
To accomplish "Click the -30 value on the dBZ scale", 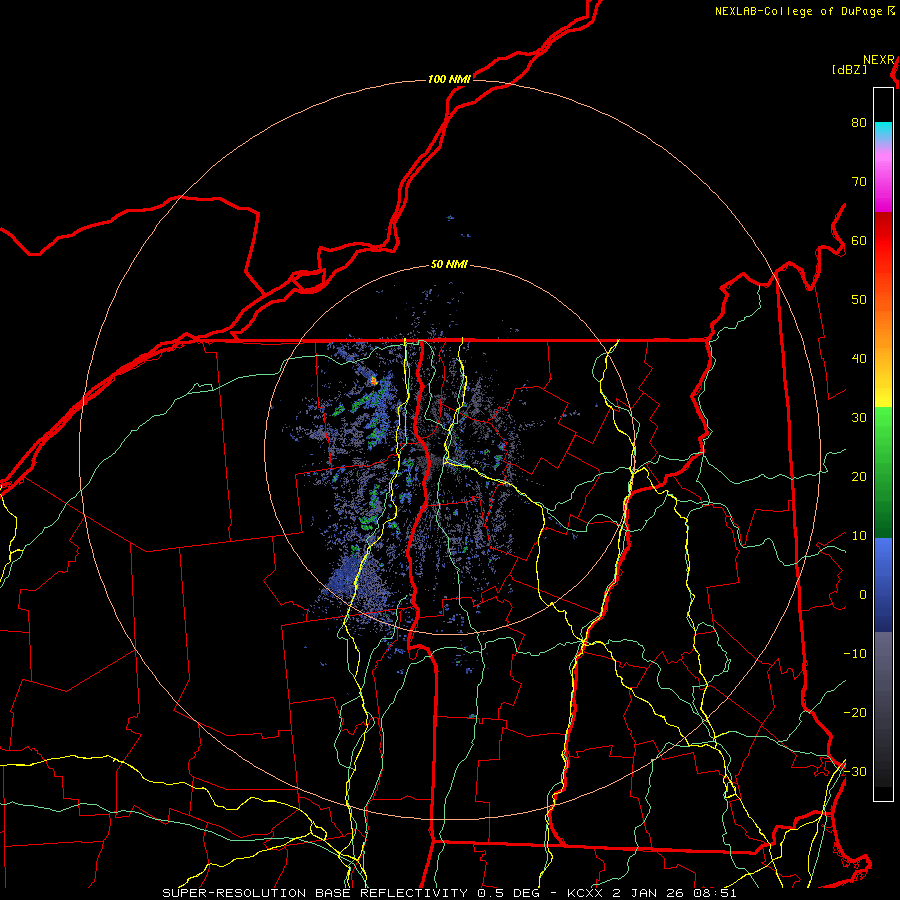I will pyautogui.click(x=855, y=772).
